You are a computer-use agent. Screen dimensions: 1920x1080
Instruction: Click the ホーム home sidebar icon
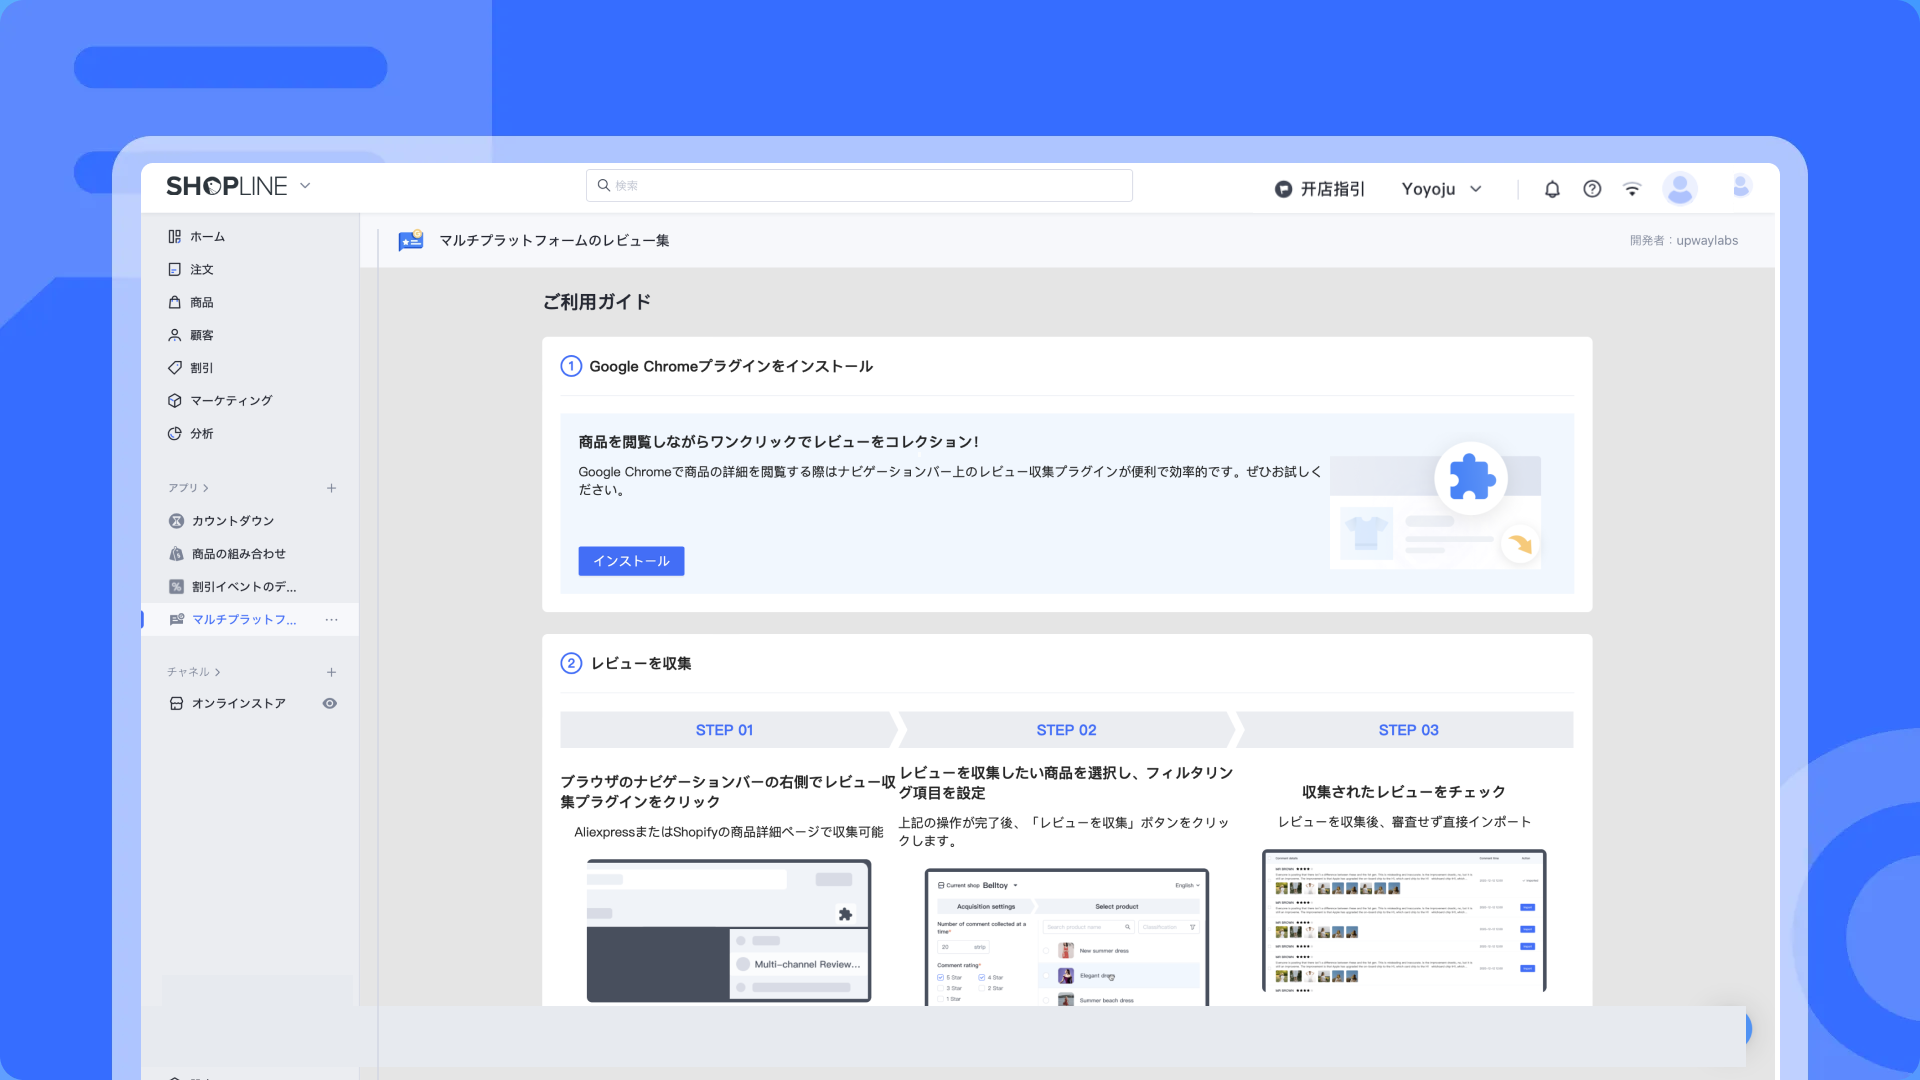tap(175, 237)
